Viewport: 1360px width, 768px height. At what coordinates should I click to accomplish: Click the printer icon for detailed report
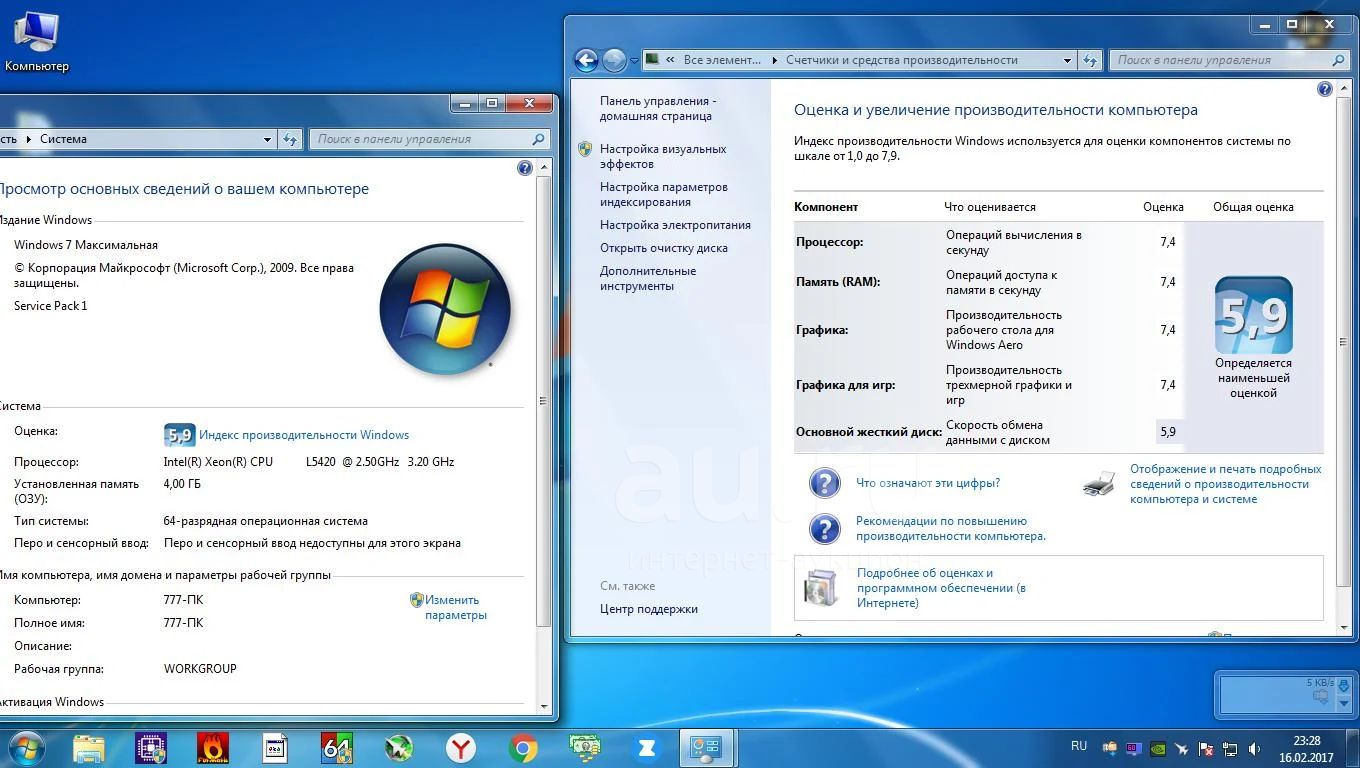point(1099,484)
